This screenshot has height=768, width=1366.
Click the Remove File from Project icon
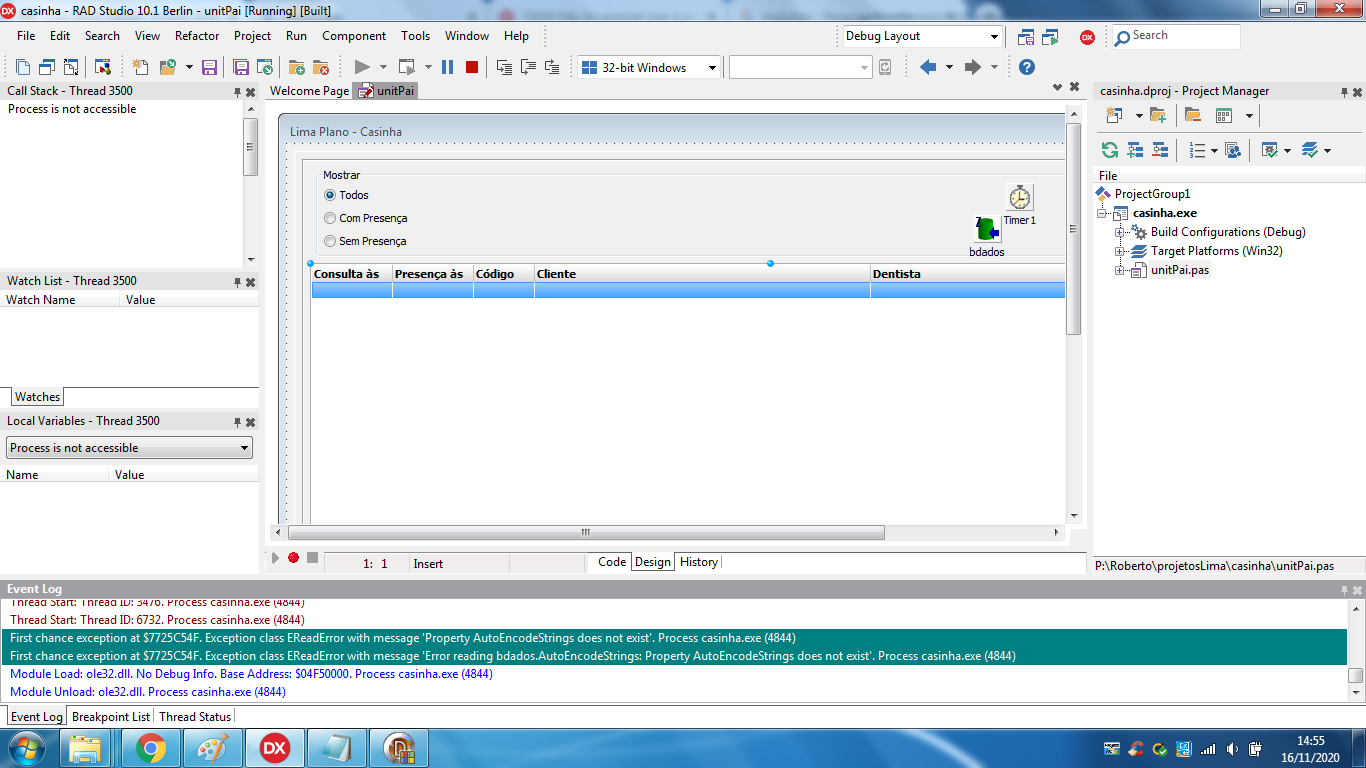point(321,67)
